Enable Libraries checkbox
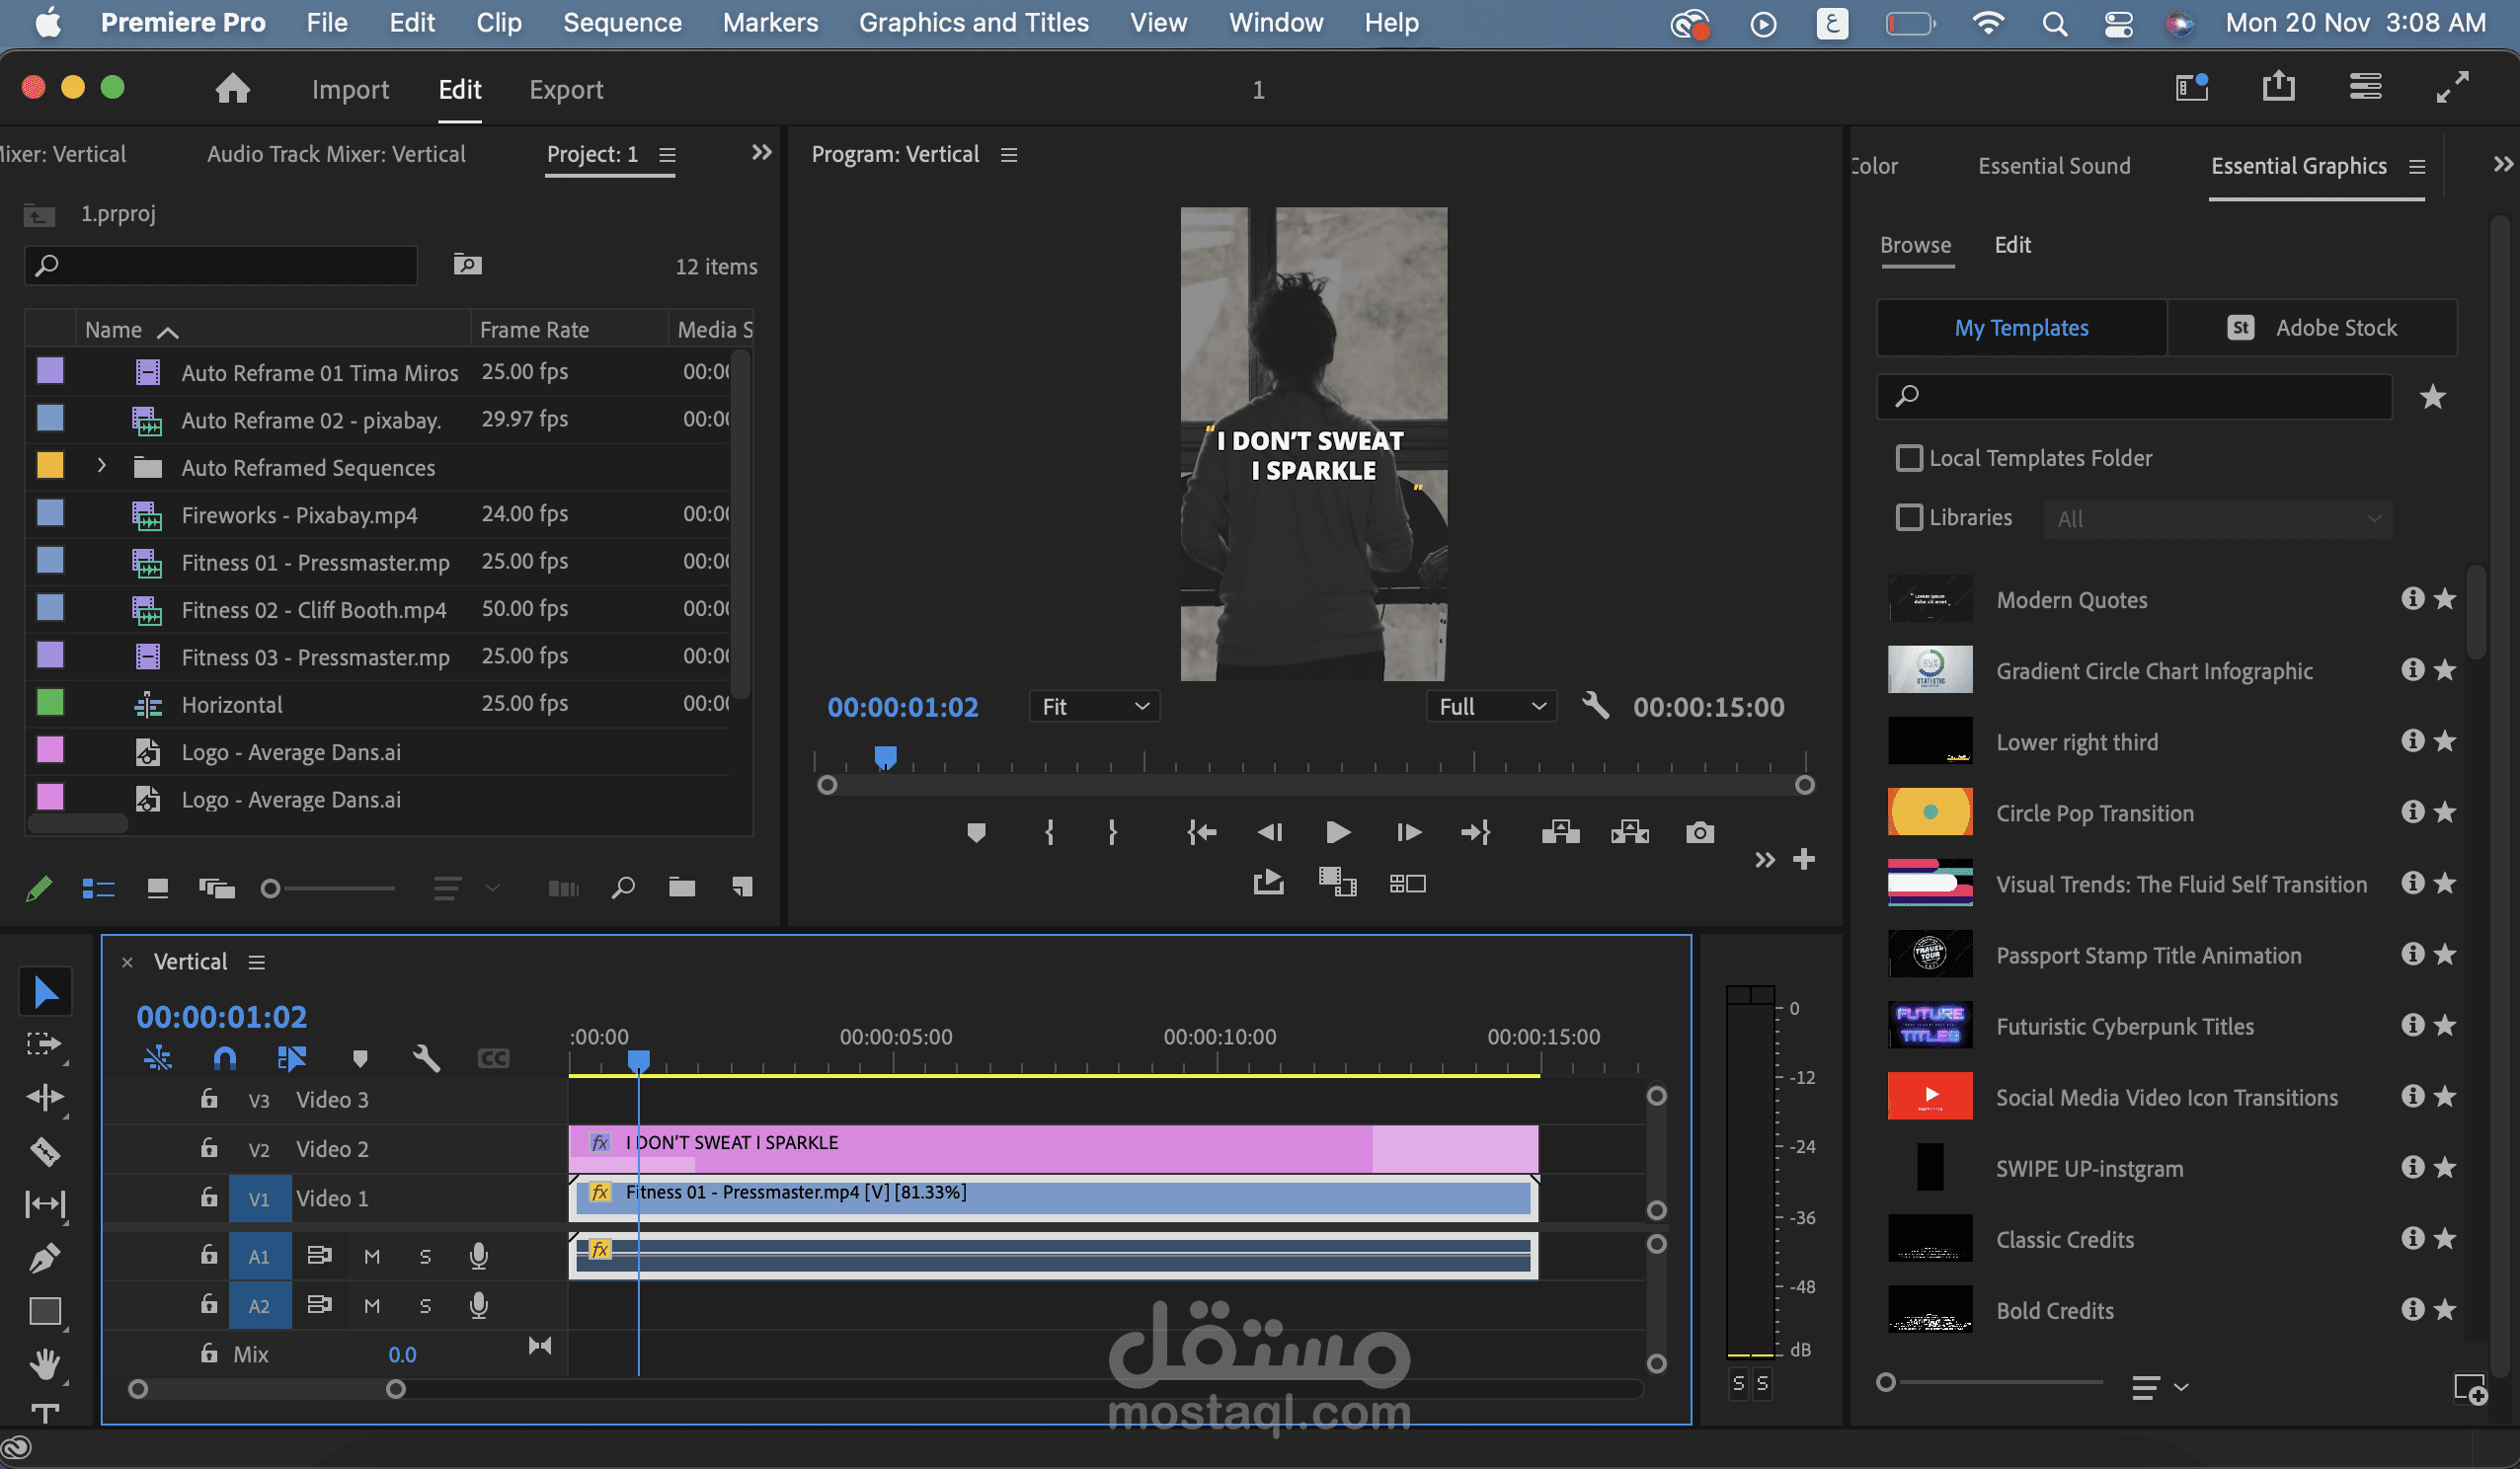Screen dimensions: 2520x1469 1909,517
